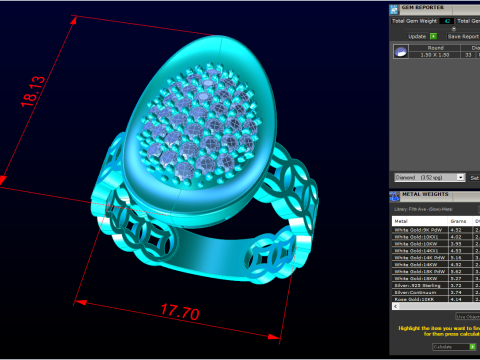
Task: Select the round gem thumbnail
Action: point(400,51)
